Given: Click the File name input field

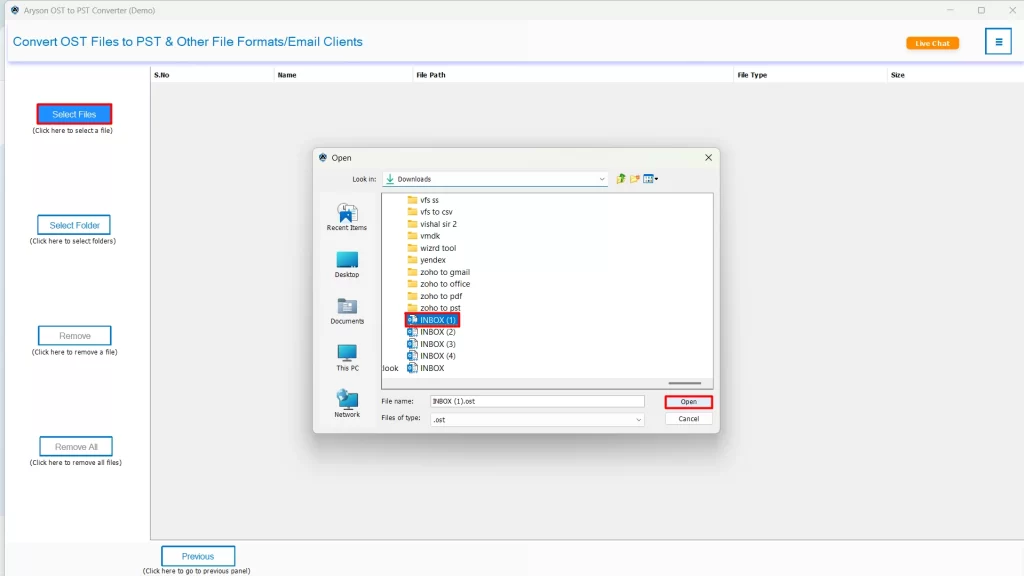Looking at the screenshot, I should (536, 400).
